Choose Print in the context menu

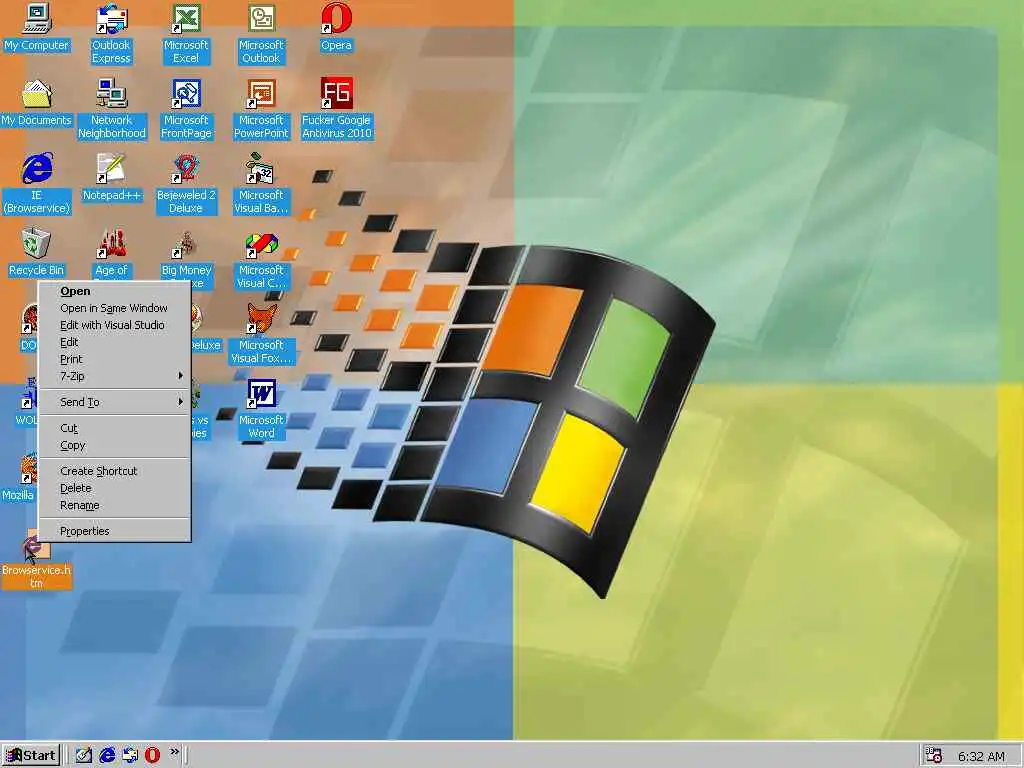coord(115,359)
